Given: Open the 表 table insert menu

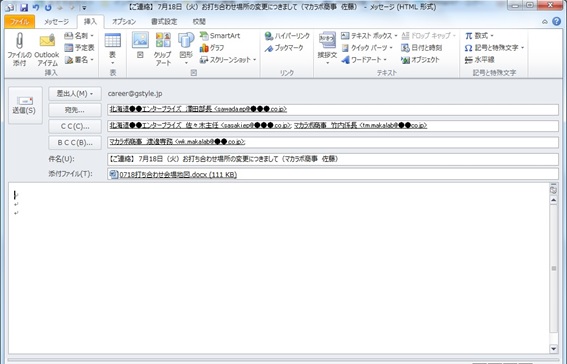Looking at the screenshot, I should [x=112, y=49].
